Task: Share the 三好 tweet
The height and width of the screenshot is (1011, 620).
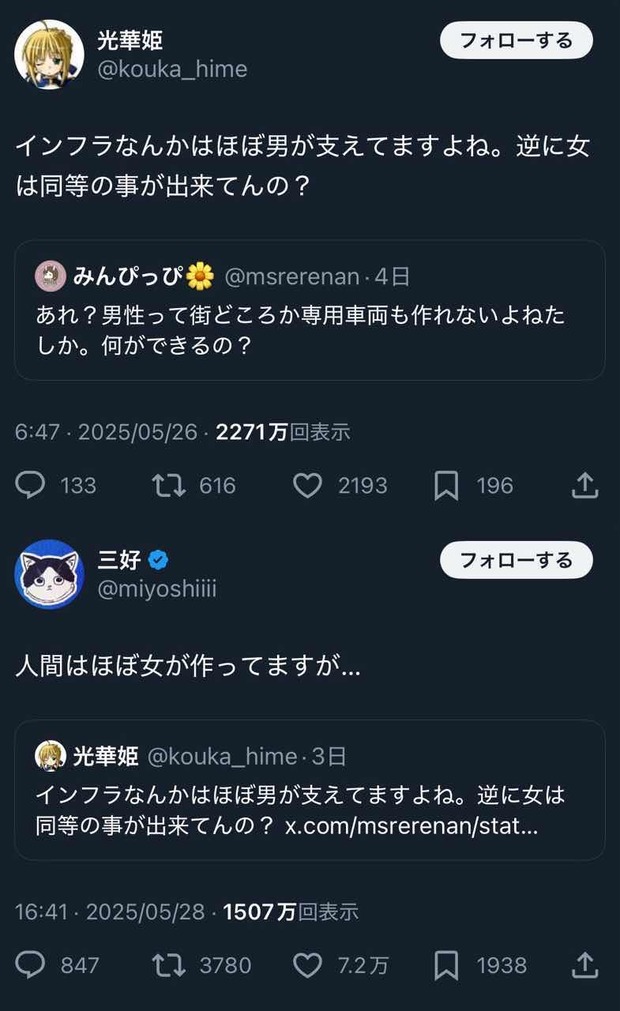Action: point(585,964)
